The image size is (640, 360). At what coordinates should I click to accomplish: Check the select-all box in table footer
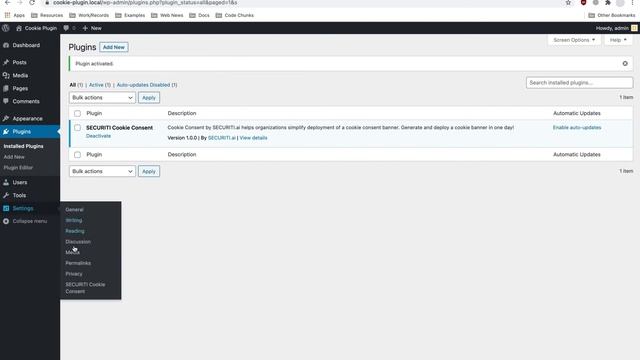click(78, 155)
